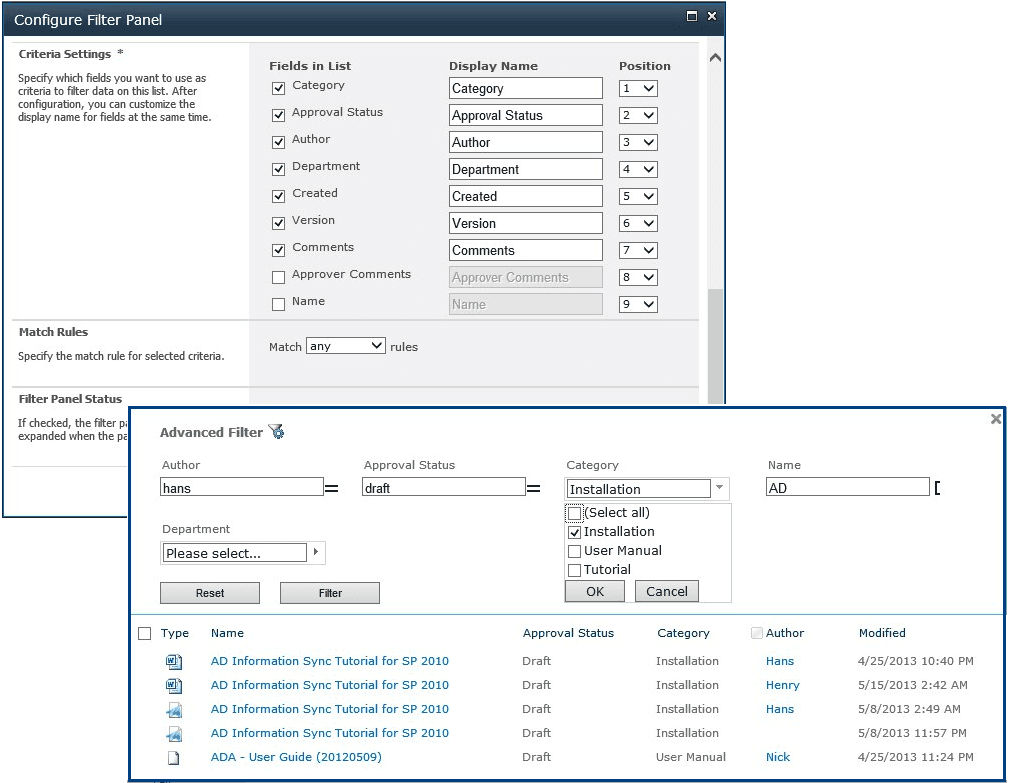Open position dropdown for Name
Image resolution: width=1010 pixels, height=783 pixels.
pyautogui.click(x=638, y=305)
